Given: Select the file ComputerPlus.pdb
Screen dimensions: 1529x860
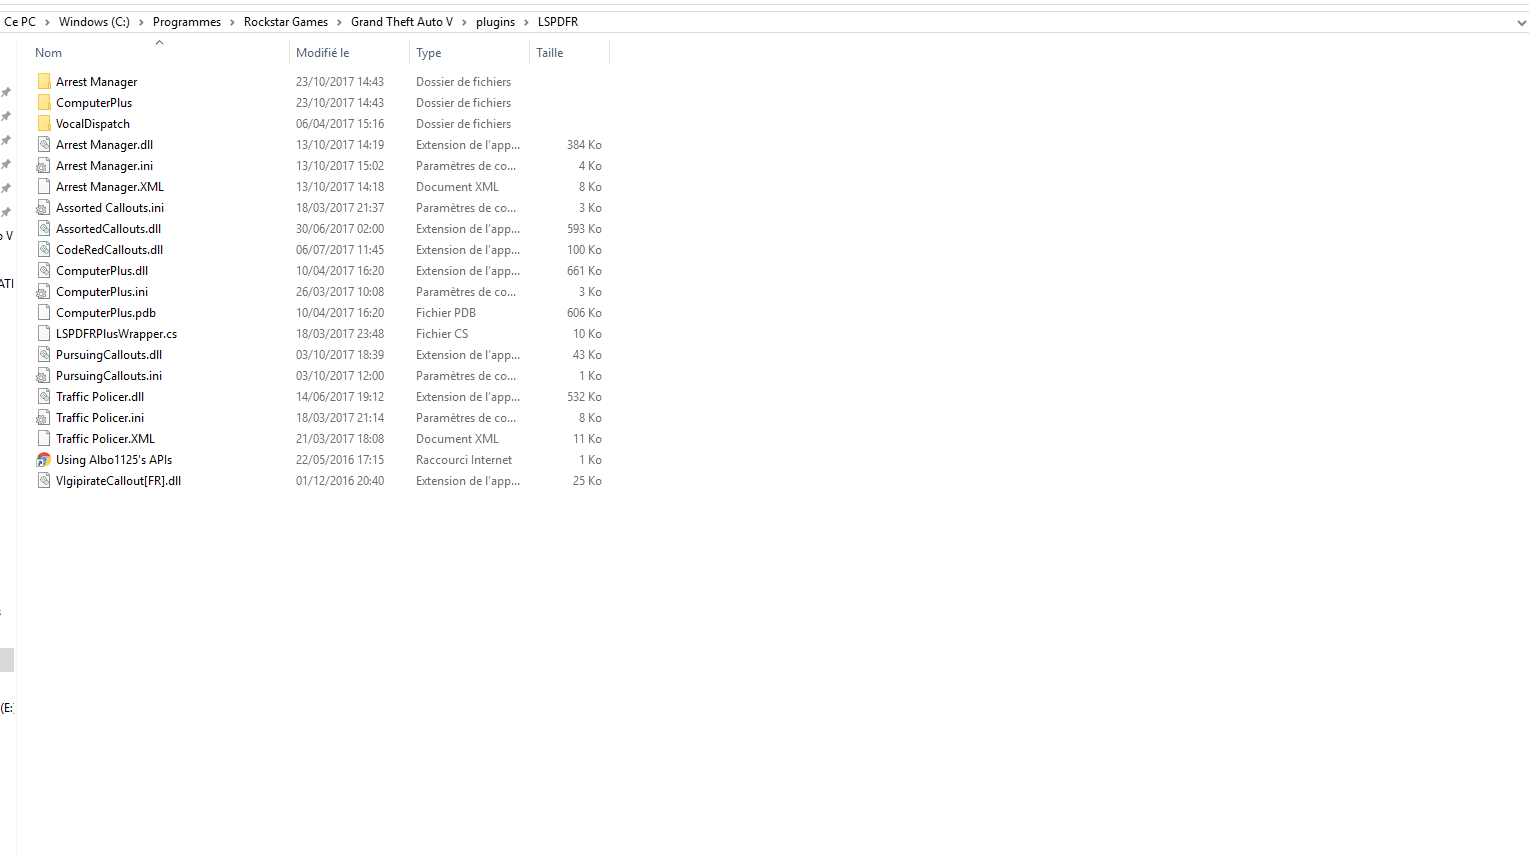Looking at the screenshot, I should coord(106,313).
